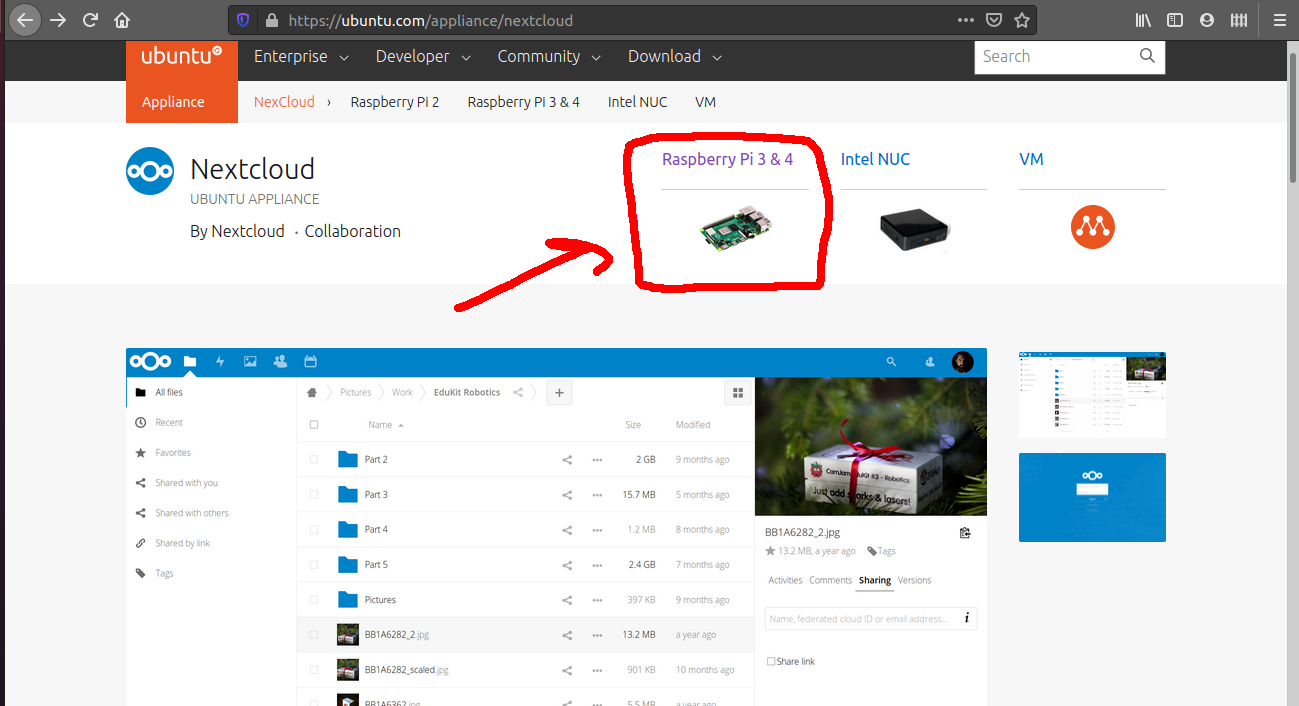Save the page to Pocket

pos(994,20)
